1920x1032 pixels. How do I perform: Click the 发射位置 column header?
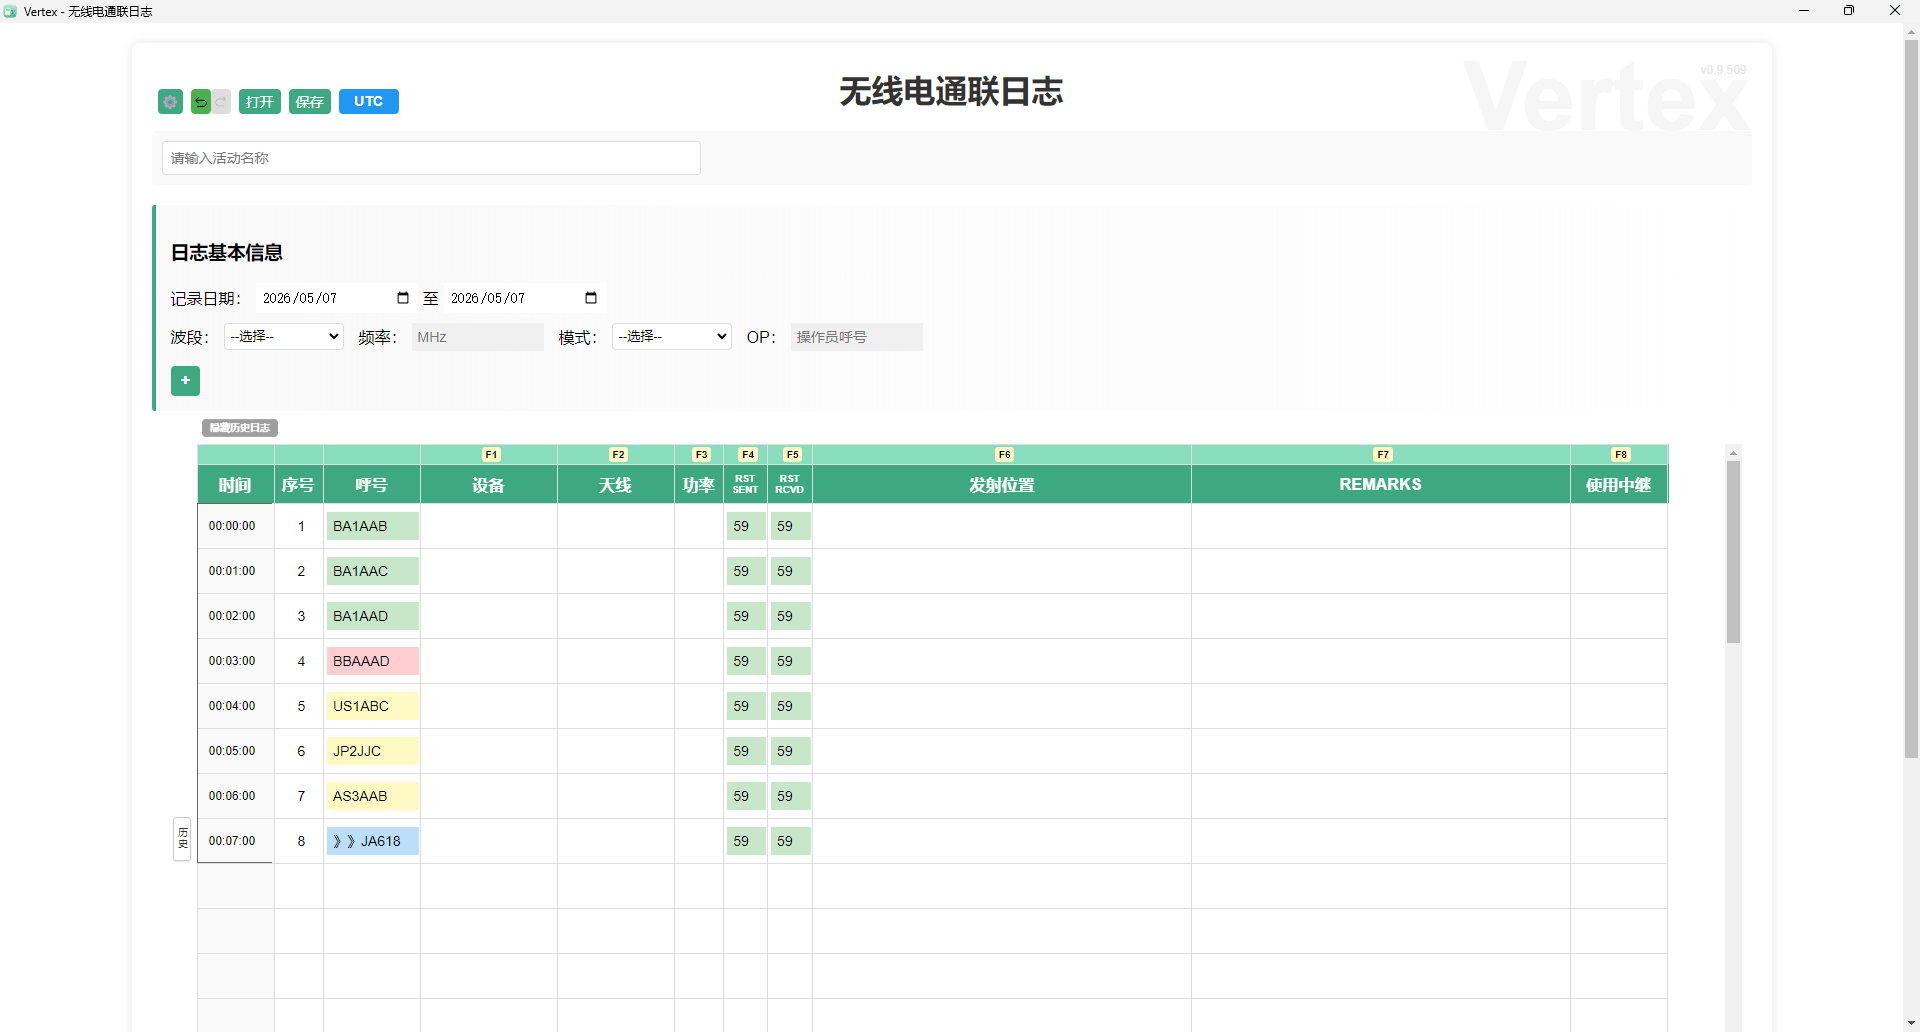[1002, 485]
